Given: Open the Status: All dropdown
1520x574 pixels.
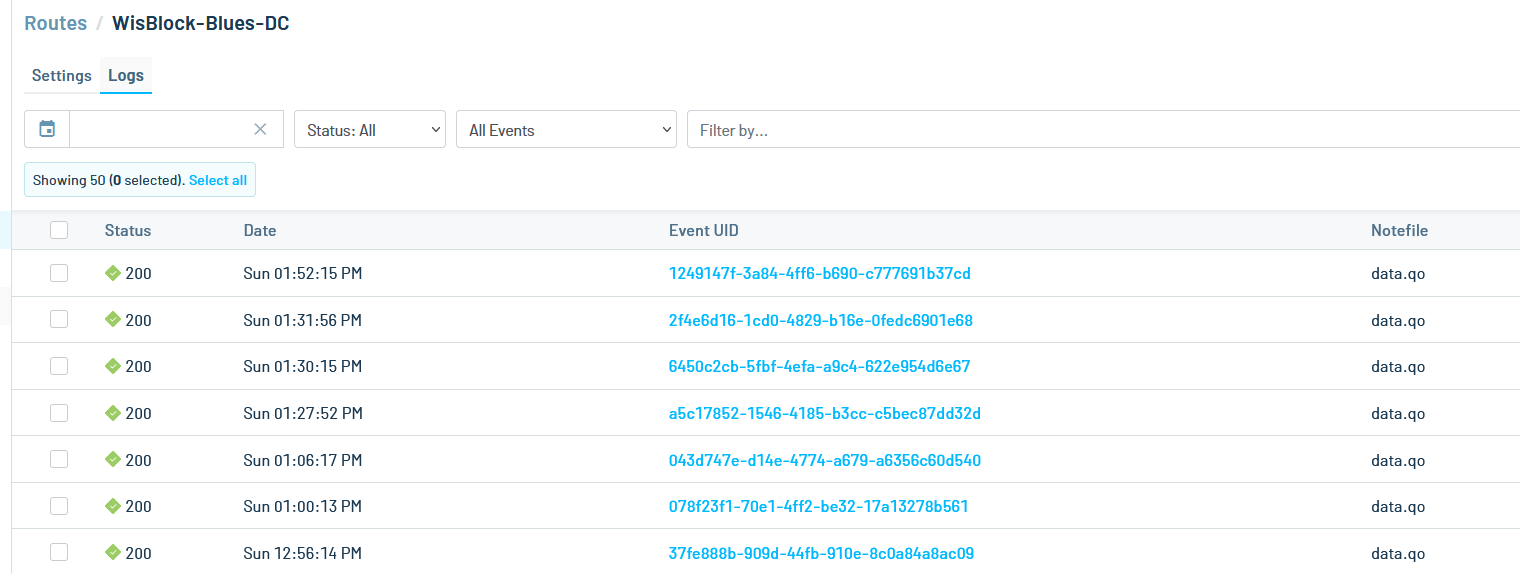Looking at the screenshot, I should (x=370, y=130).
